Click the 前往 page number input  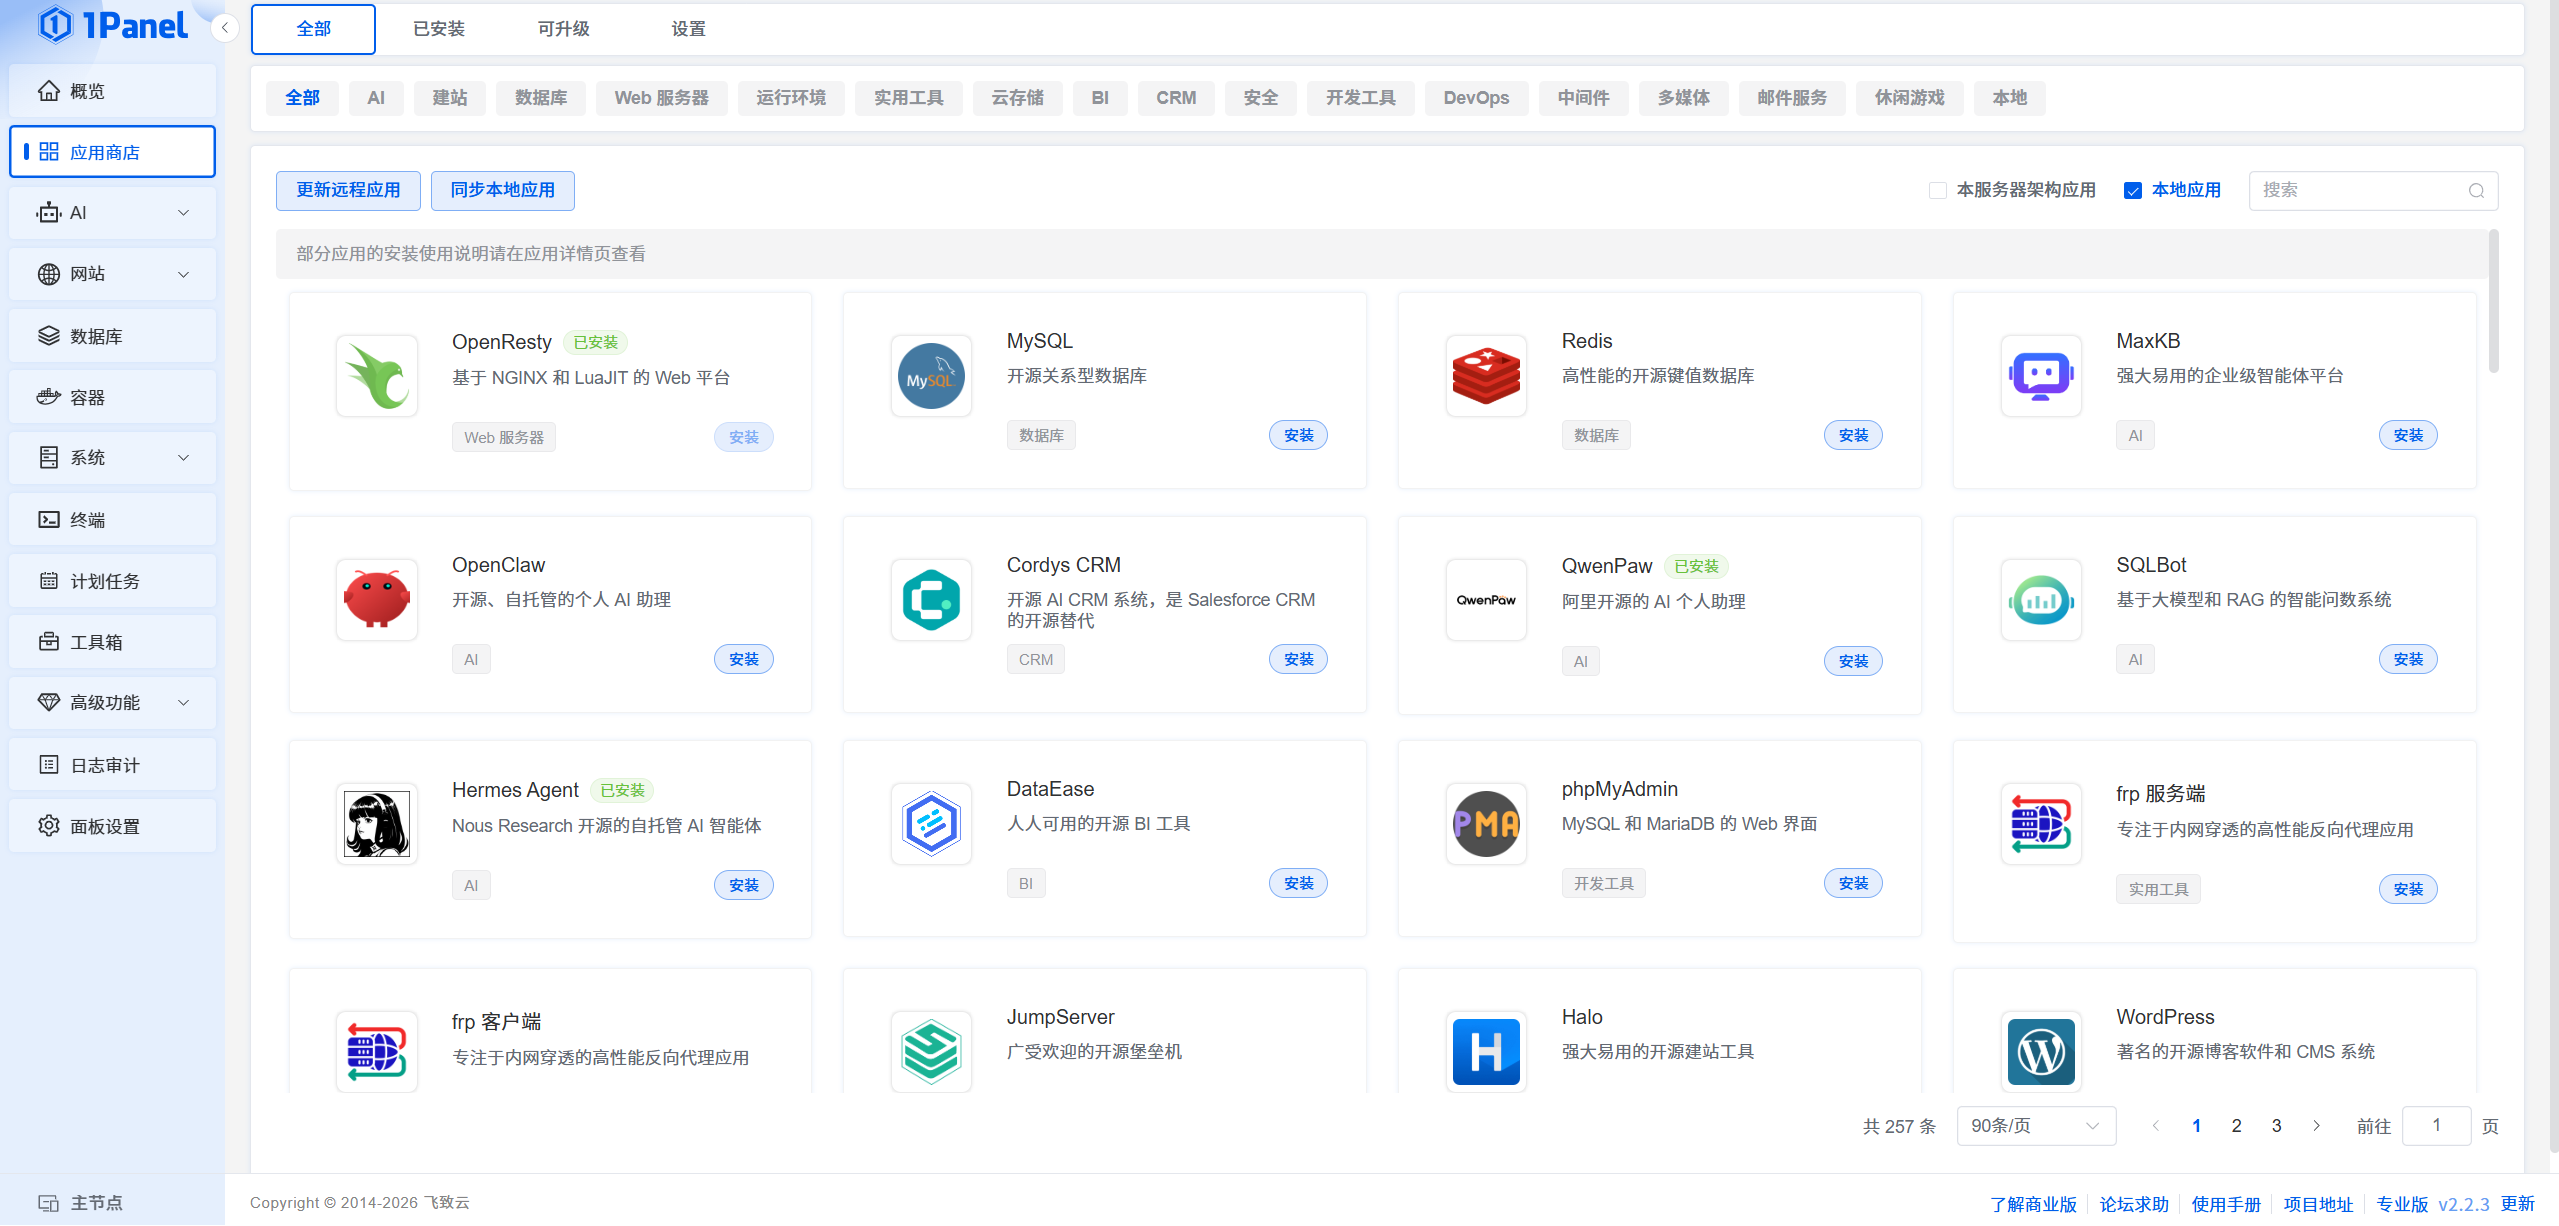[2436, 1126]
